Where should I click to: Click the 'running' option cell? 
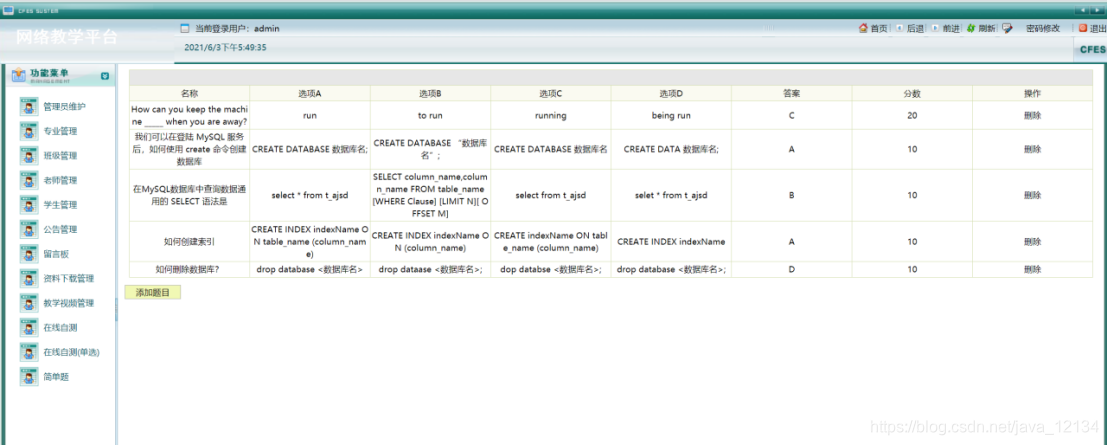pyautogui.click(x=550, y=116)
